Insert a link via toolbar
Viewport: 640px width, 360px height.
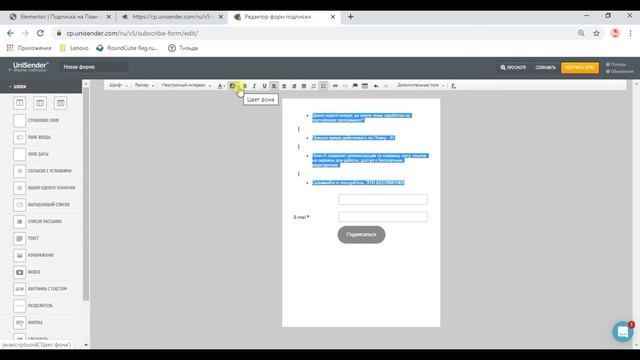[x=335, y=86]
